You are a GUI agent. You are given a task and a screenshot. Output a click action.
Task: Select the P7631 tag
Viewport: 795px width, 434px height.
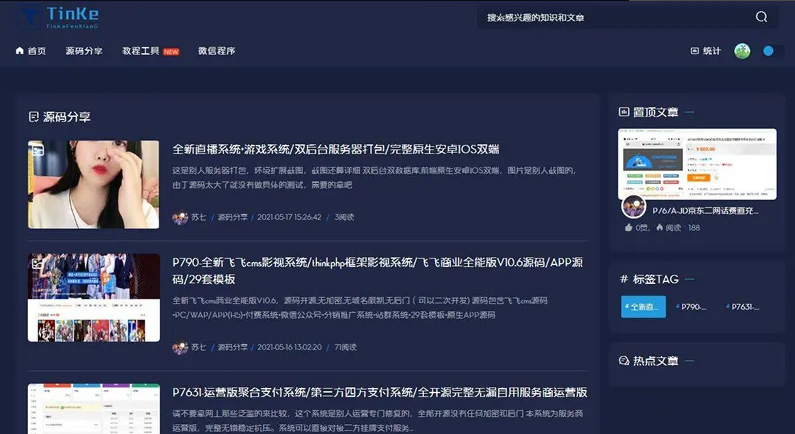[744, 307]
